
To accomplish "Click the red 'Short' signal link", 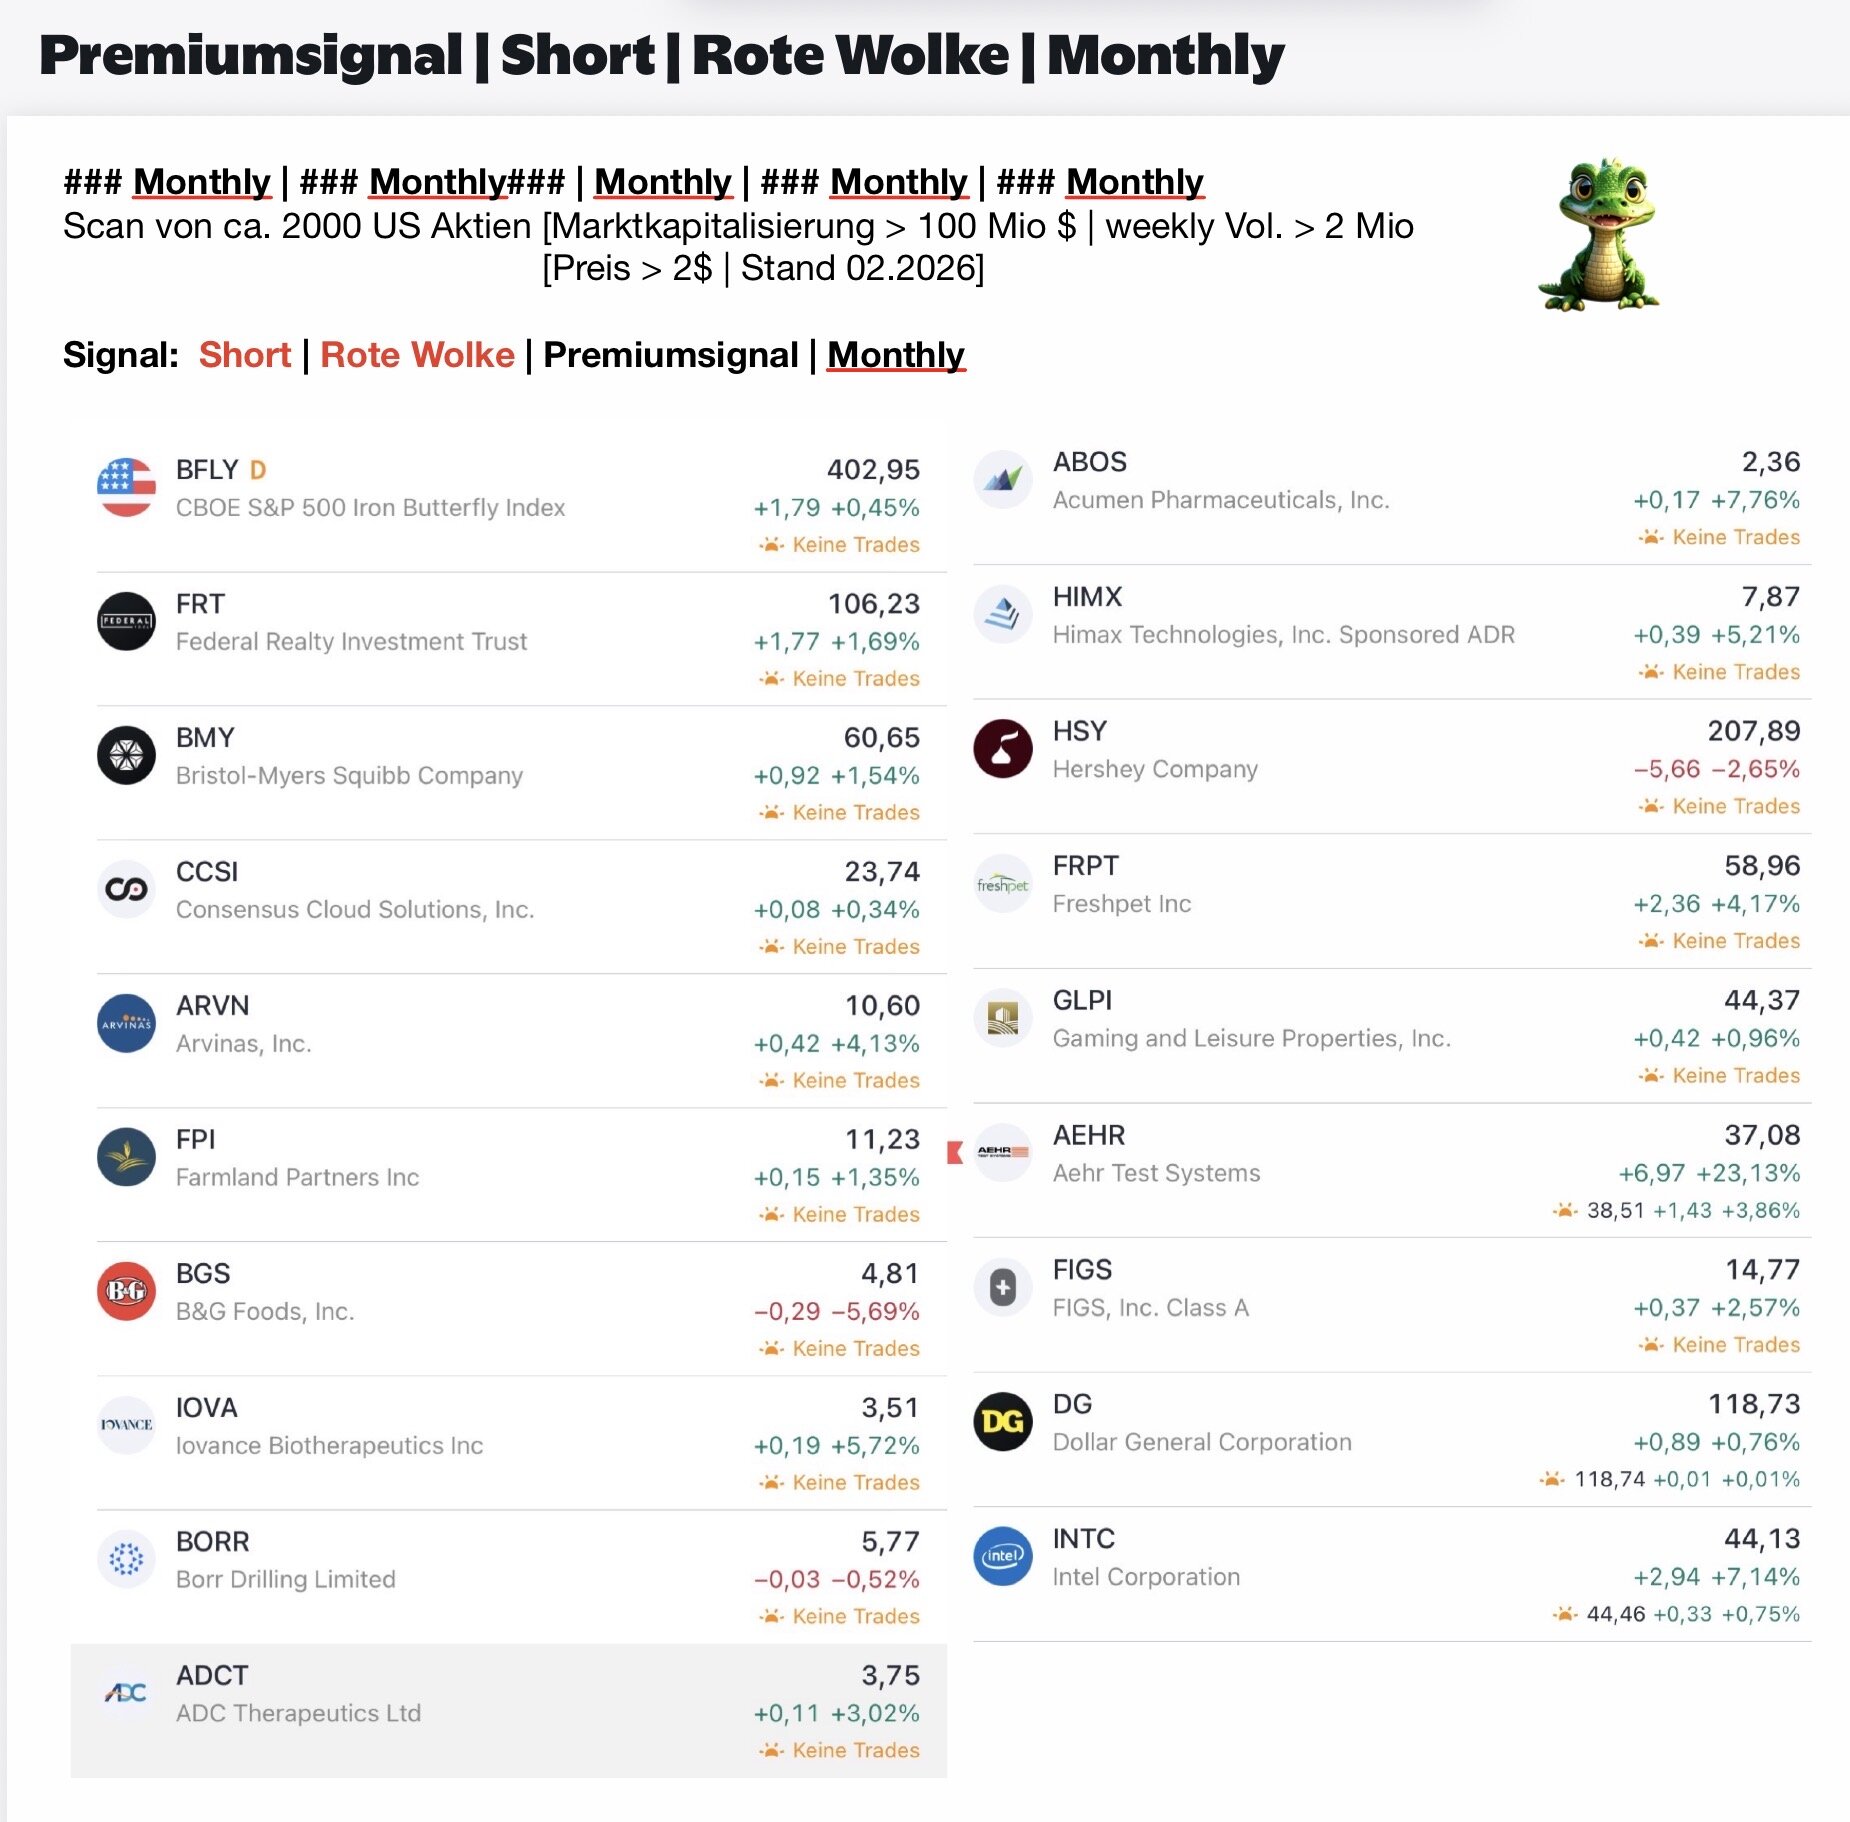I will click(x=244, y=355).
